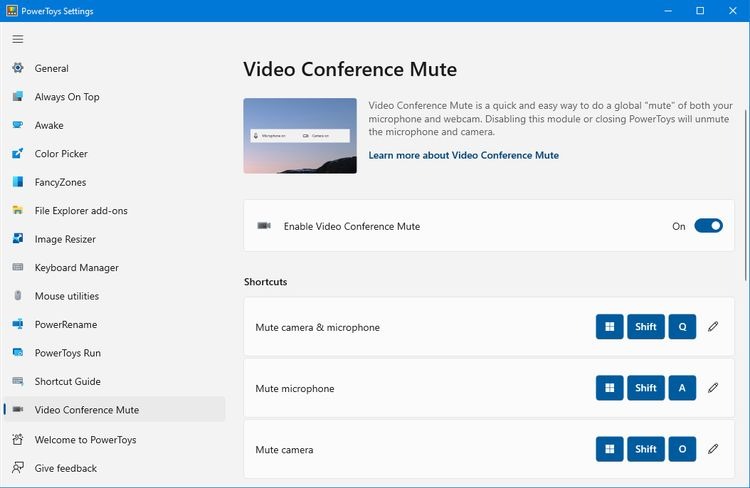Image resolution: width=750 pixels, height=488 pixels.
Task: Click the Mute camera label
Action: pos(284,450)
